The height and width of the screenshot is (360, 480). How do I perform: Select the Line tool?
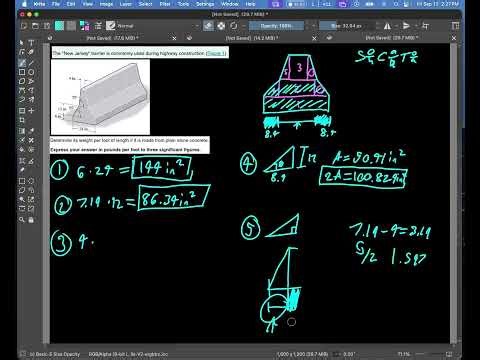click(31, 63)
